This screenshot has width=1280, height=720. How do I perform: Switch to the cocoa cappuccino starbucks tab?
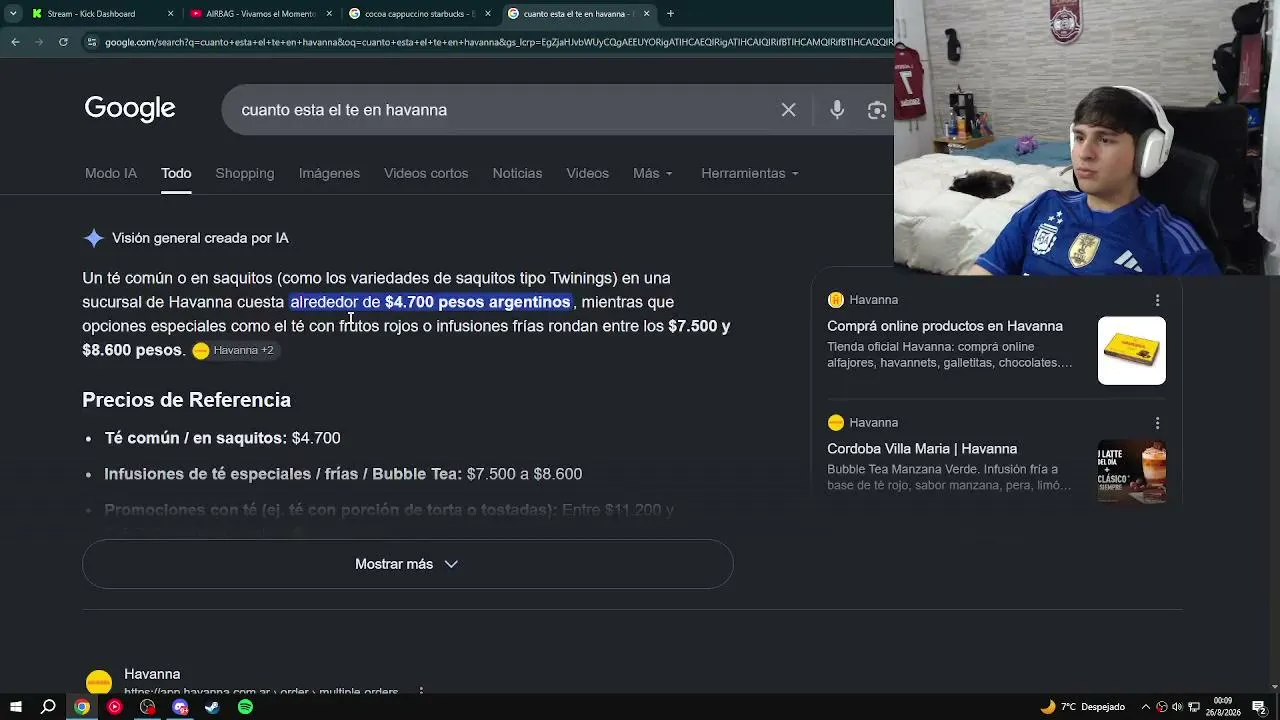[420, 14]
